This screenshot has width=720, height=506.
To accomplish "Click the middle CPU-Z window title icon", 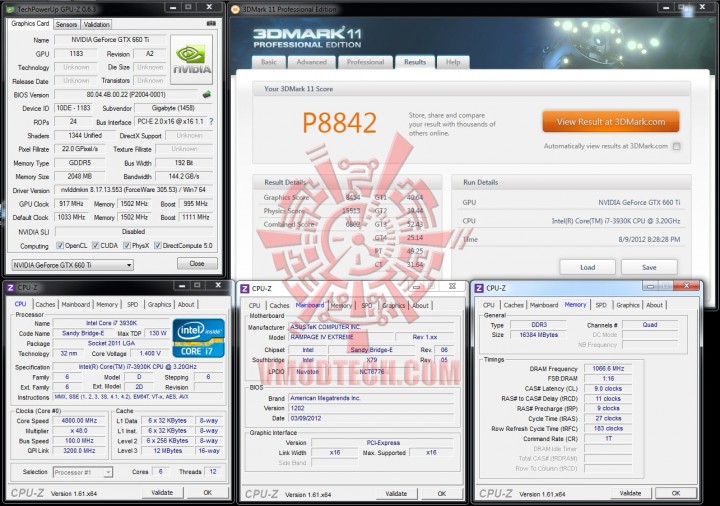I will pyautogui.click(x=245, y=289).
